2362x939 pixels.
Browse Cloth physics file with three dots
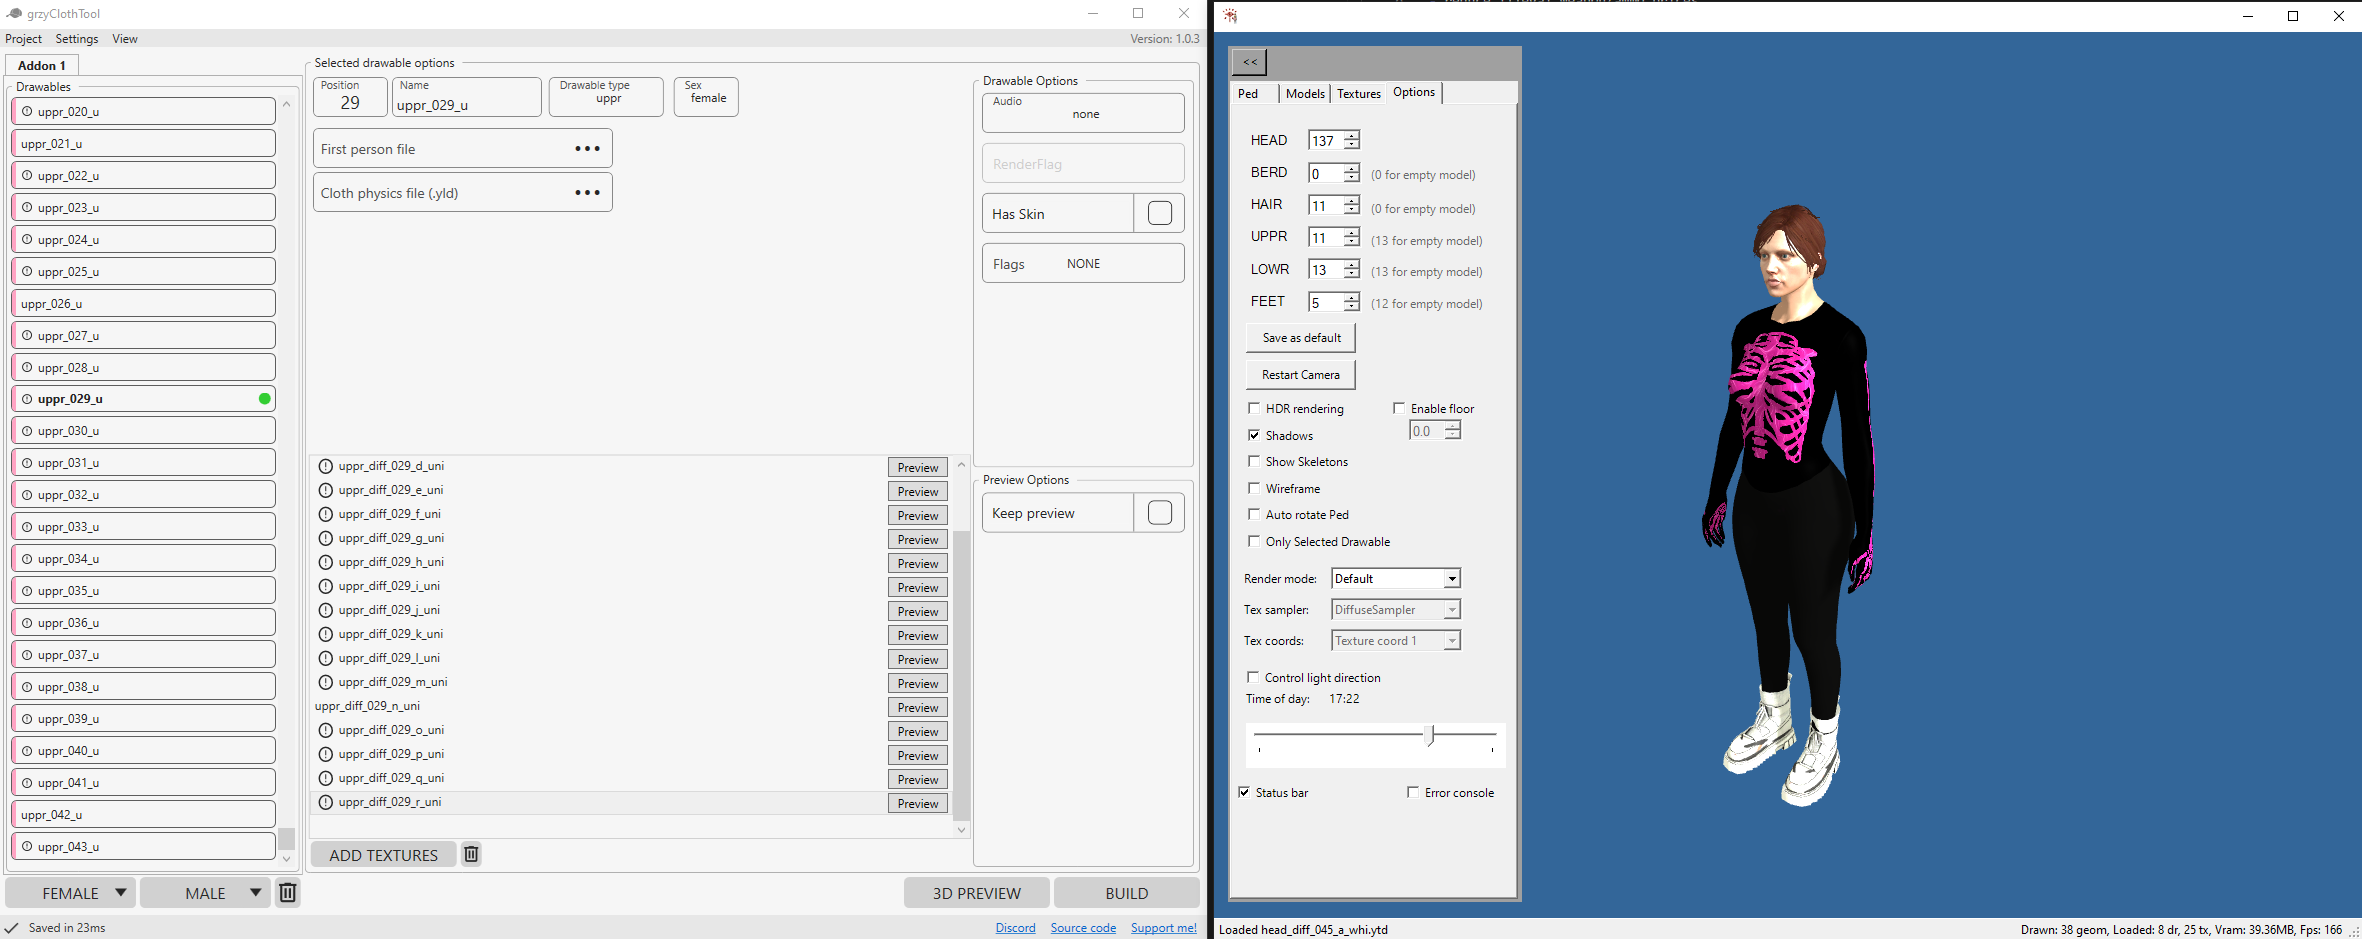point(588,193)
